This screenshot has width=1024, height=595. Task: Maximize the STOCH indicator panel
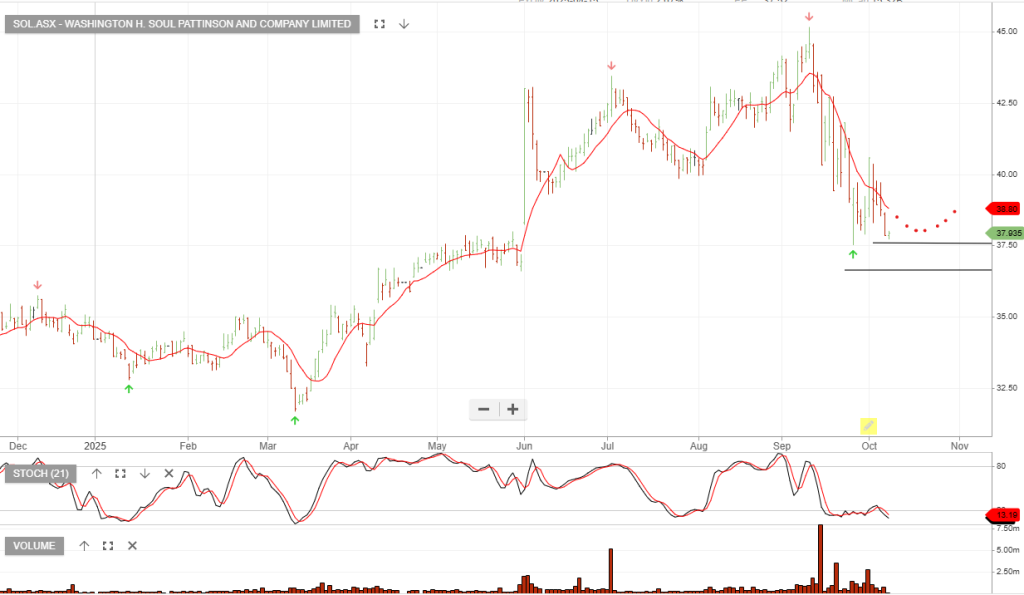120,473
